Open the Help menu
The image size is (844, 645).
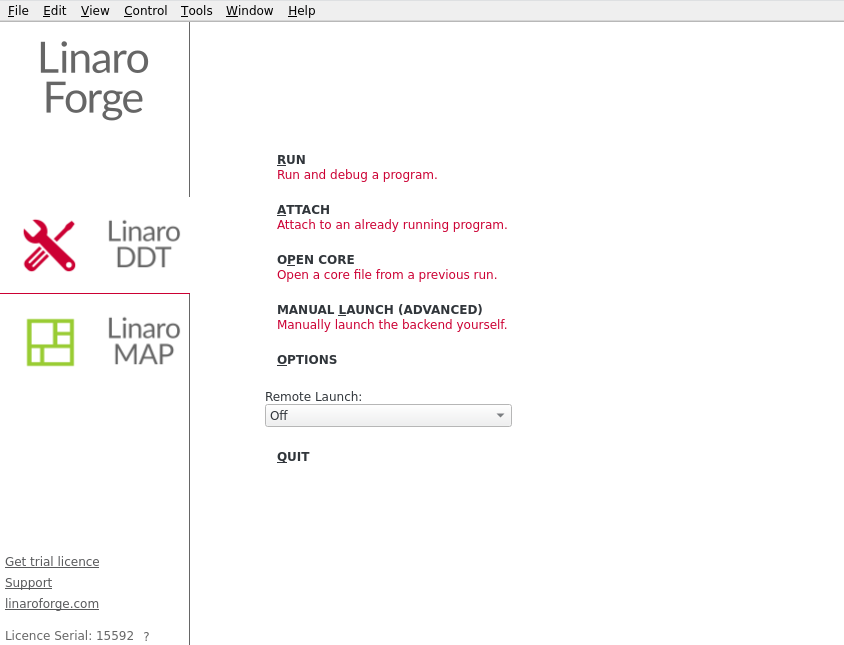tap(301, 11)
